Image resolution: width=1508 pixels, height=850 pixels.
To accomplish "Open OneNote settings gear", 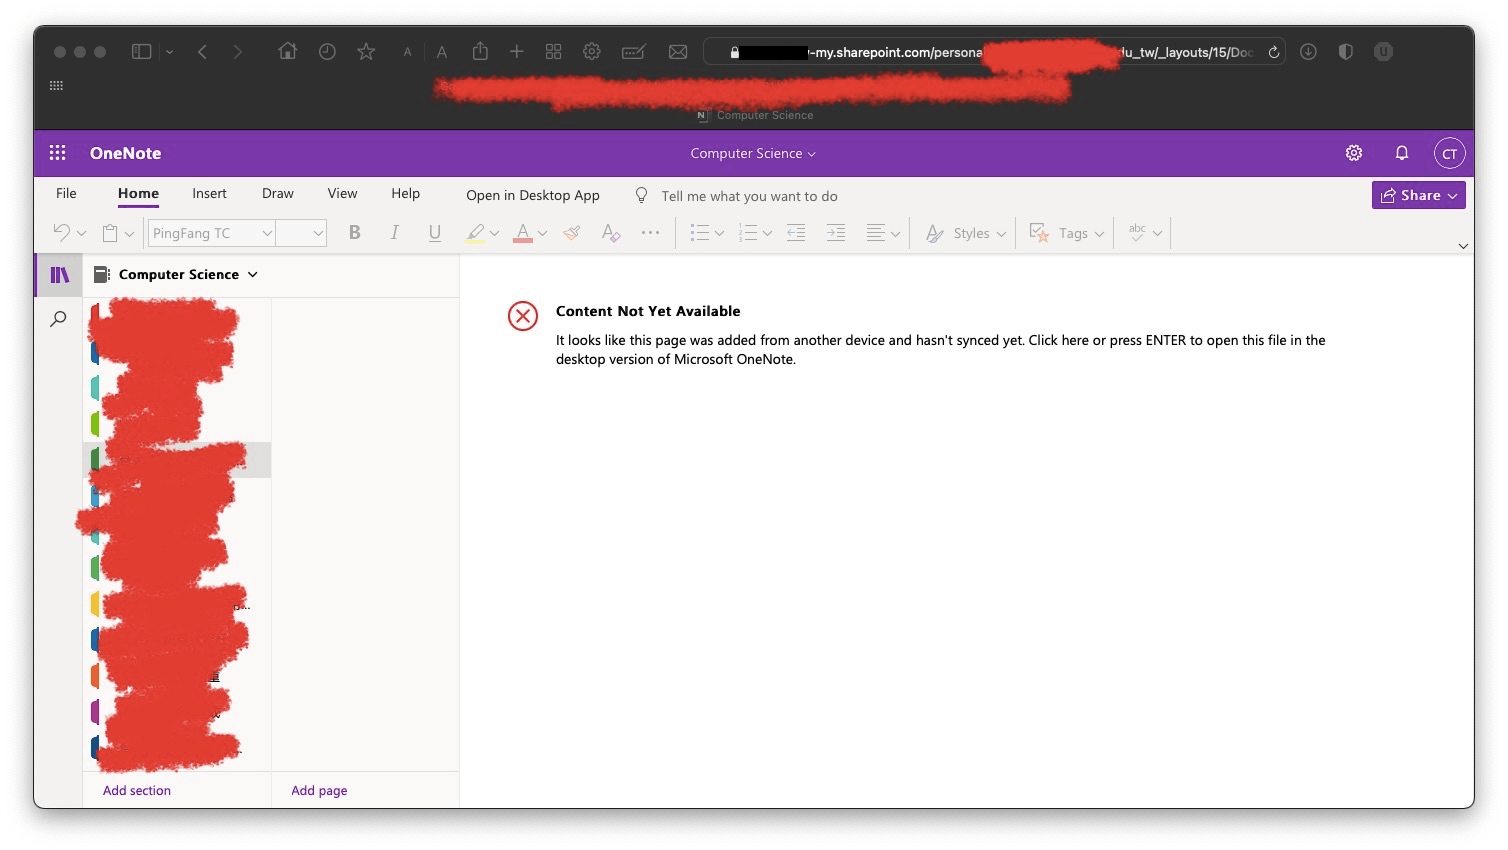I will coord(1354,153).
